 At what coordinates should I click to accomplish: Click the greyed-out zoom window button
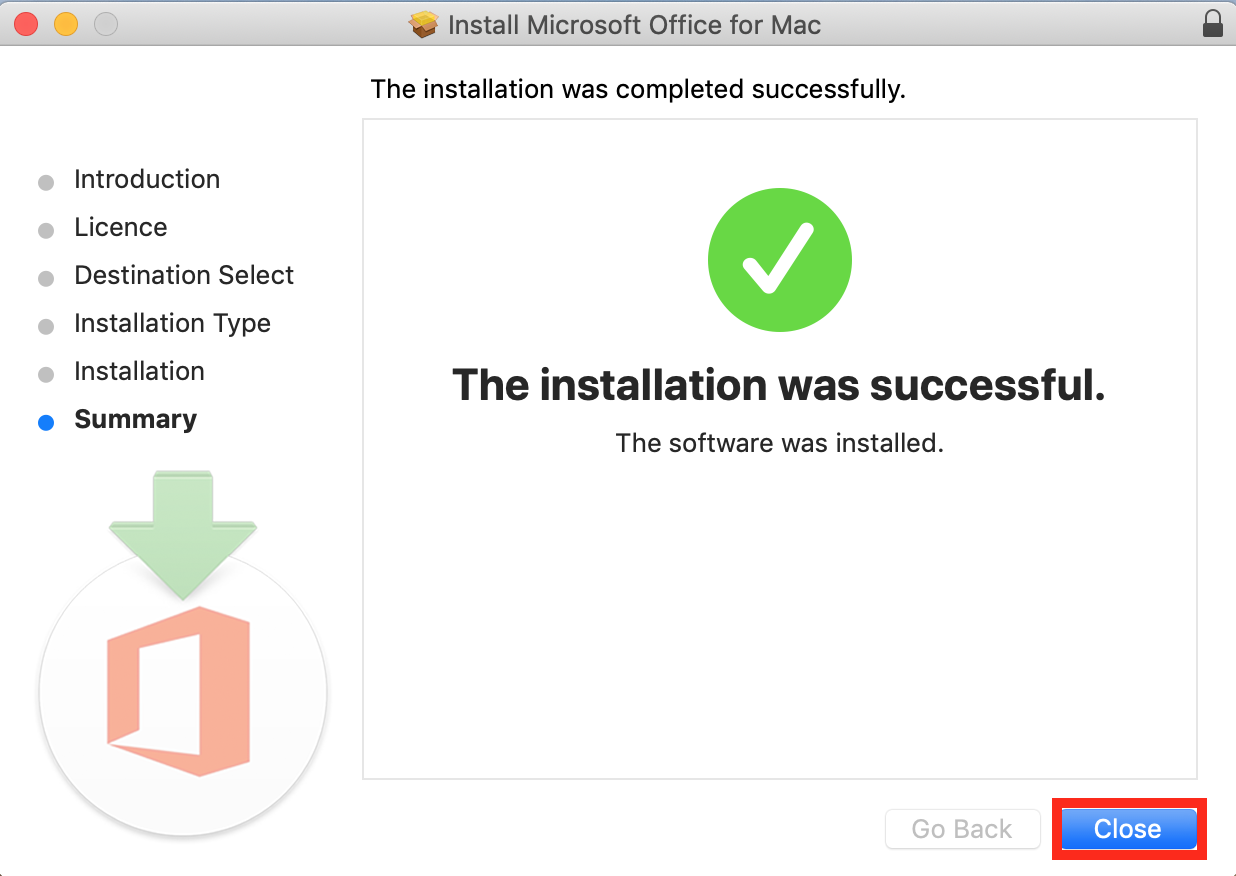[x=105, y=24]
